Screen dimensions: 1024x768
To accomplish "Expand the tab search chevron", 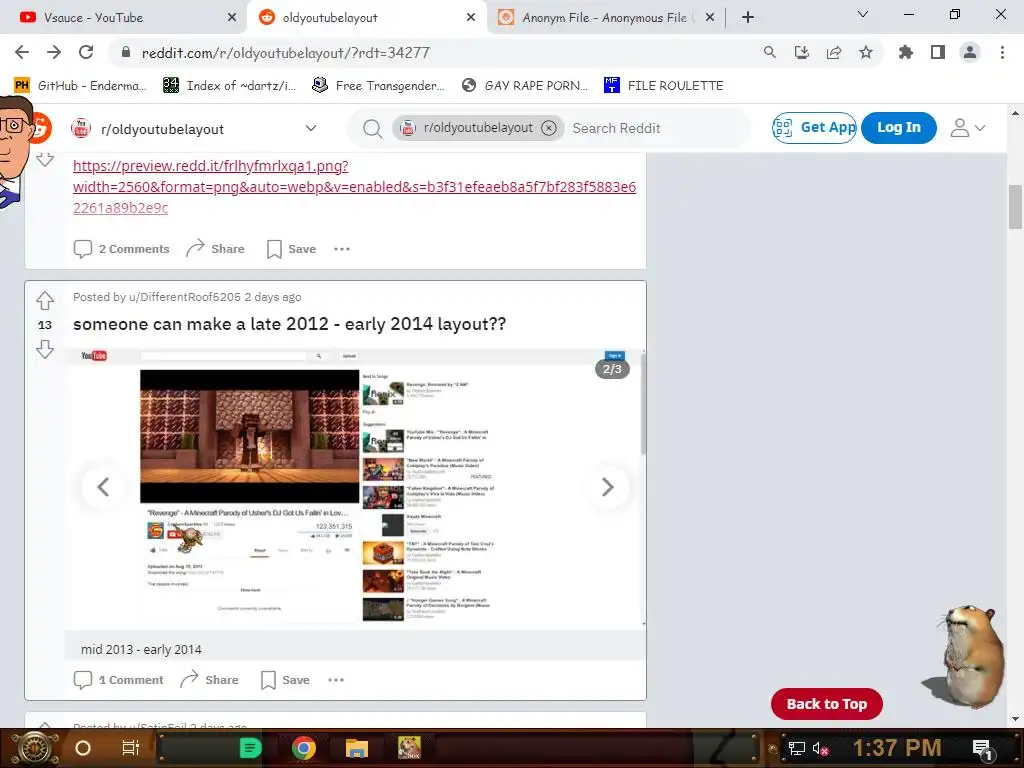I will (863, 14).
